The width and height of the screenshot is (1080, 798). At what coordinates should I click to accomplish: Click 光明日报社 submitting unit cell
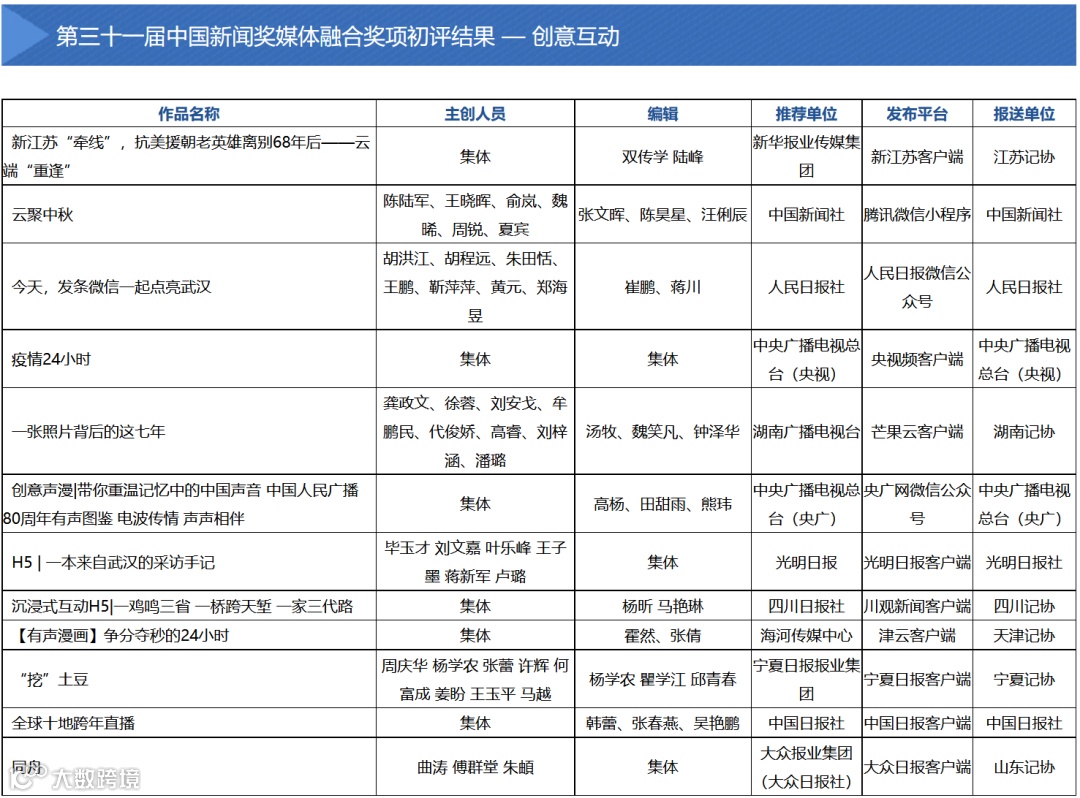coord(1024,562)
